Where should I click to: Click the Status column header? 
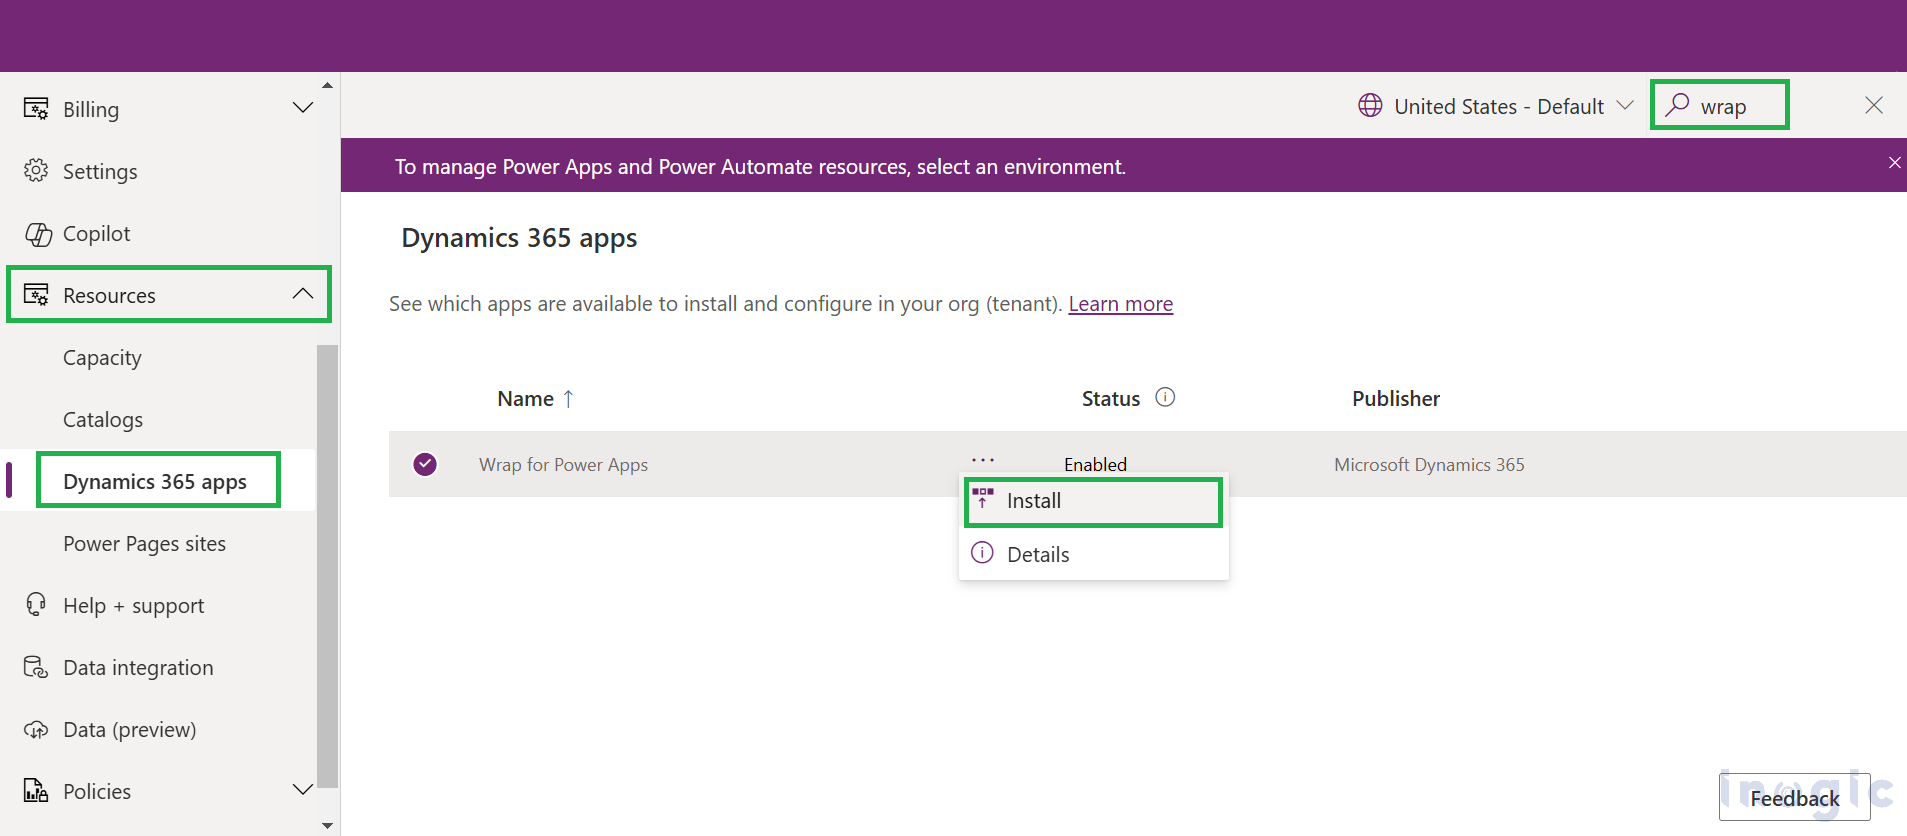1110,398
